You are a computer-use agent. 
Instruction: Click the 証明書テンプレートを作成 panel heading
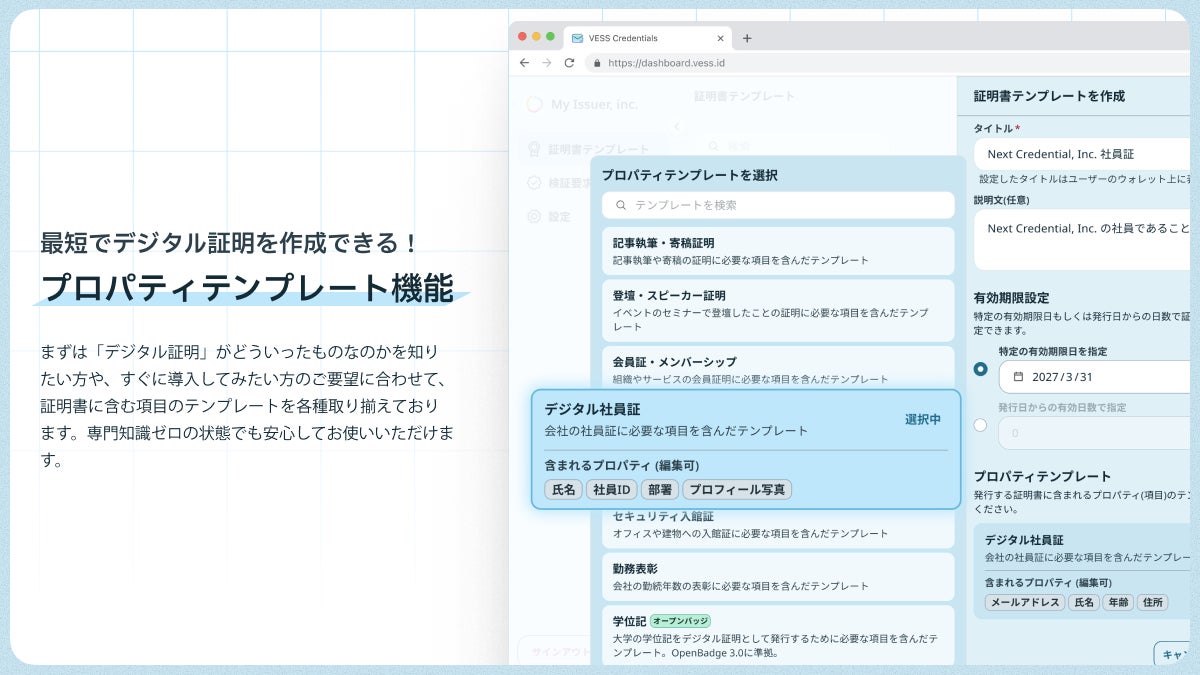click(1049, 96)
